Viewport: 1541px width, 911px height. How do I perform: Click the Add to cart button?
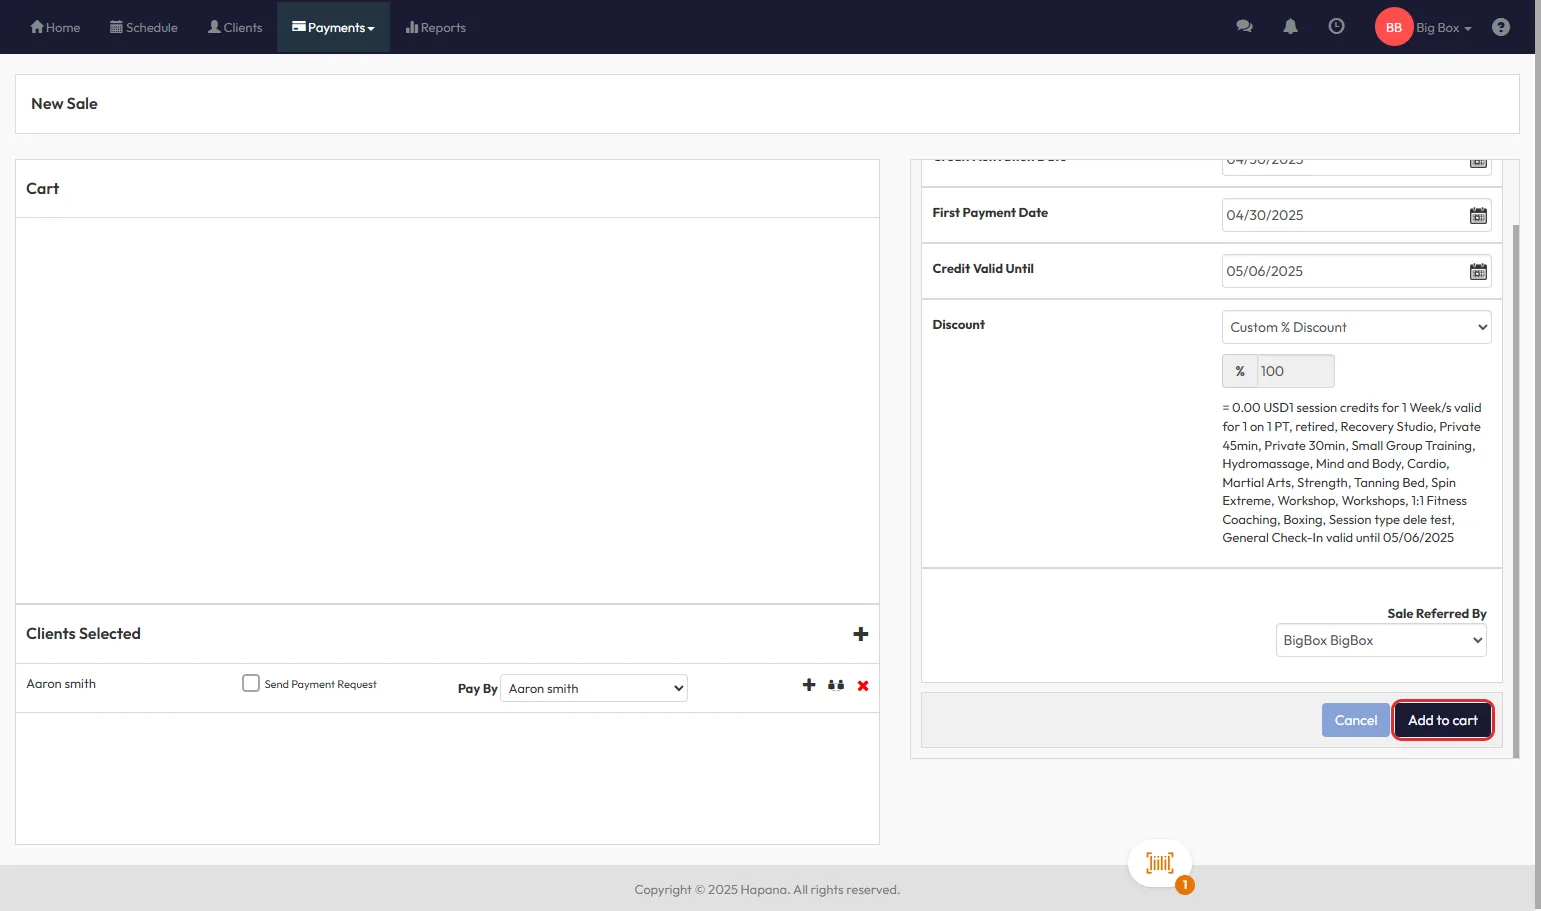pyautogui.click(x=1442, y=720)
